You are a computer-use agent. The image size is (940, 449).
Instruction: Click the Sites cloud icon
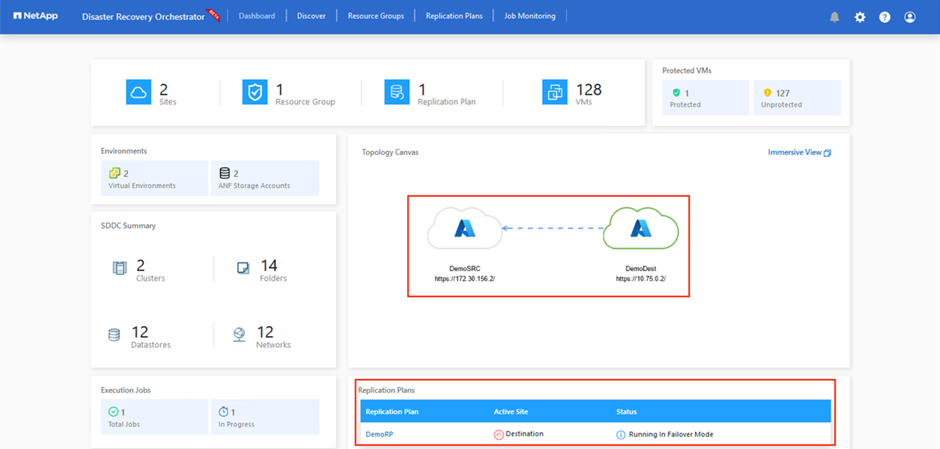138,92
